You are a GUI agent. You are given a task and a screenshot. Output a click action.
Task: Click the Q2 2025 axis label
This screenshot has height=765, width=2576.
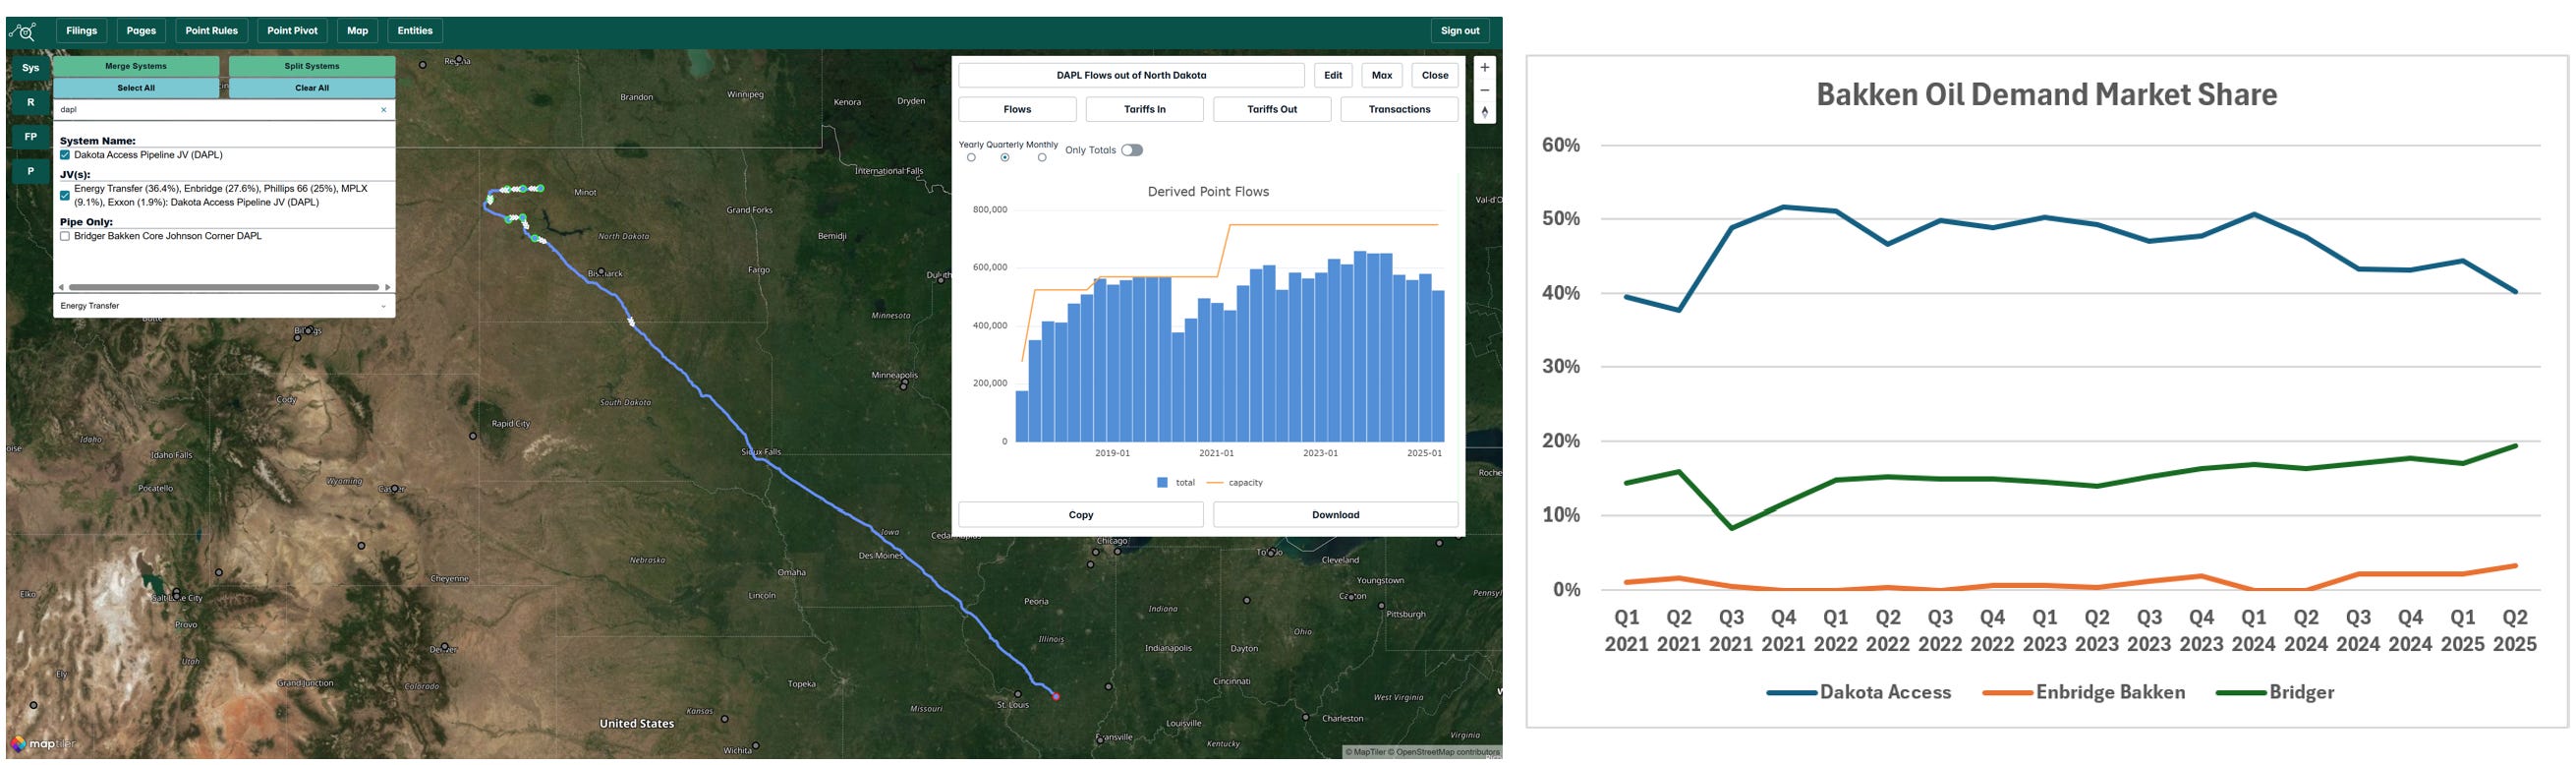click(x=2514, y=631)
